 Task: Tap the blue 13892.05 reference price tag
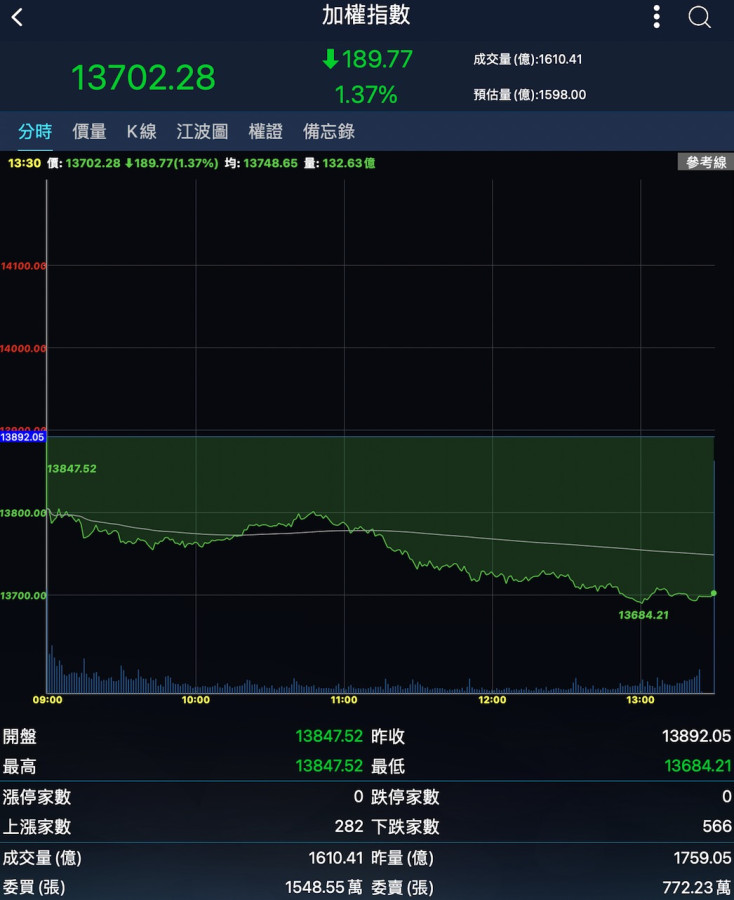(x=23, y=437)
